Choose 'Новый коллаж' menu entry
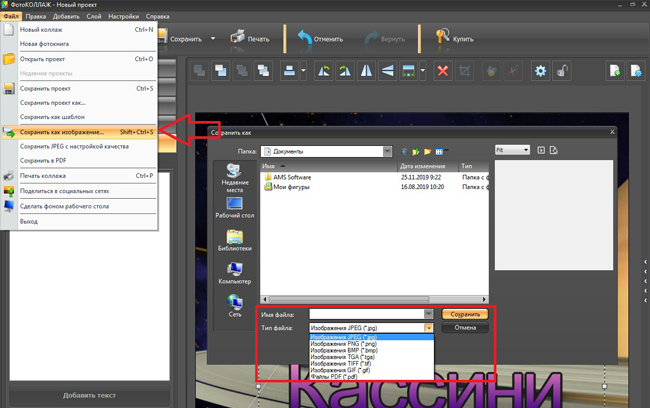This screenshot has width=650, height=408. (x=79, y=29)
